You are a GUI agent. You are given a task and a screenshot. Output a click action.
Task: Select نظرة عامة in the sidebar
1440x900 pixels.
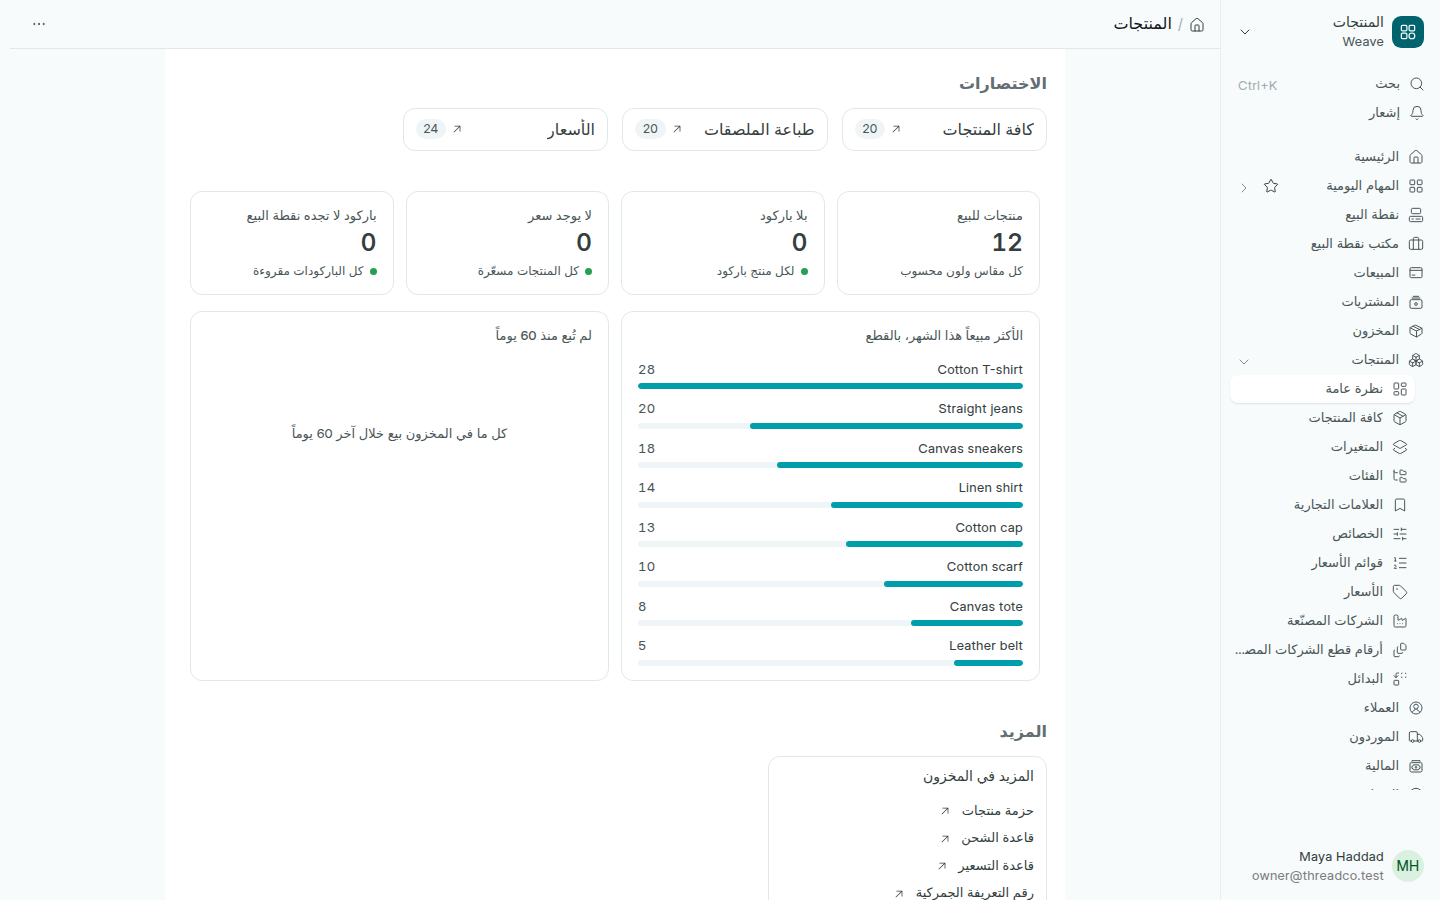(x=1322, y=389)
